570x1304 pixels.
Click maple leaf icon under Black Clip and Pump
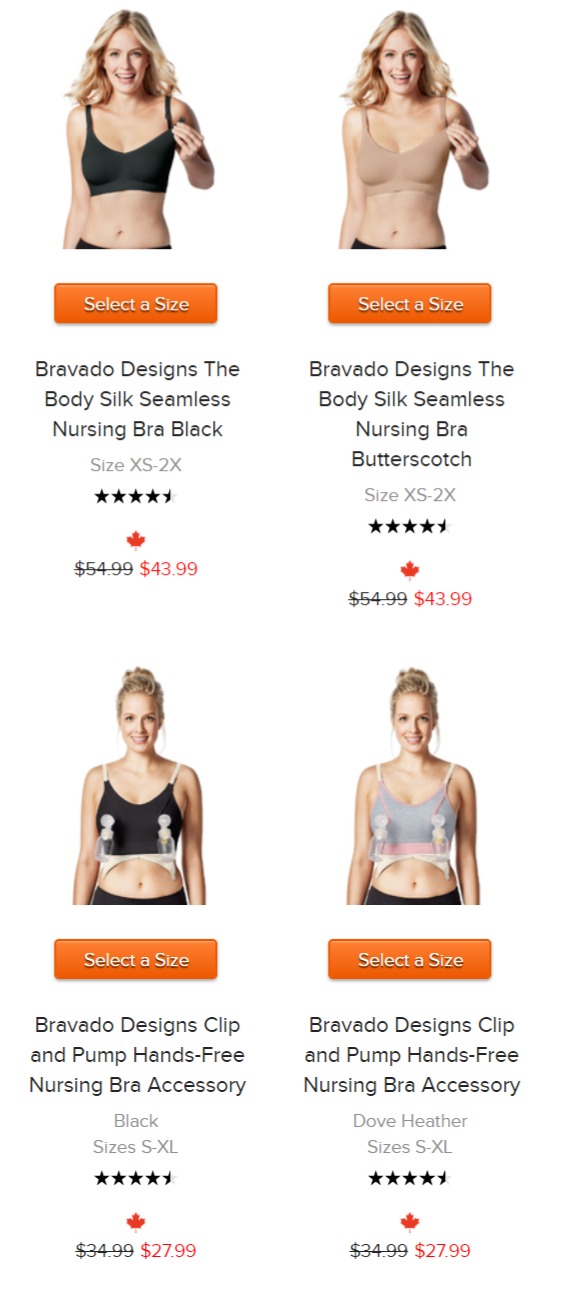136,1222
